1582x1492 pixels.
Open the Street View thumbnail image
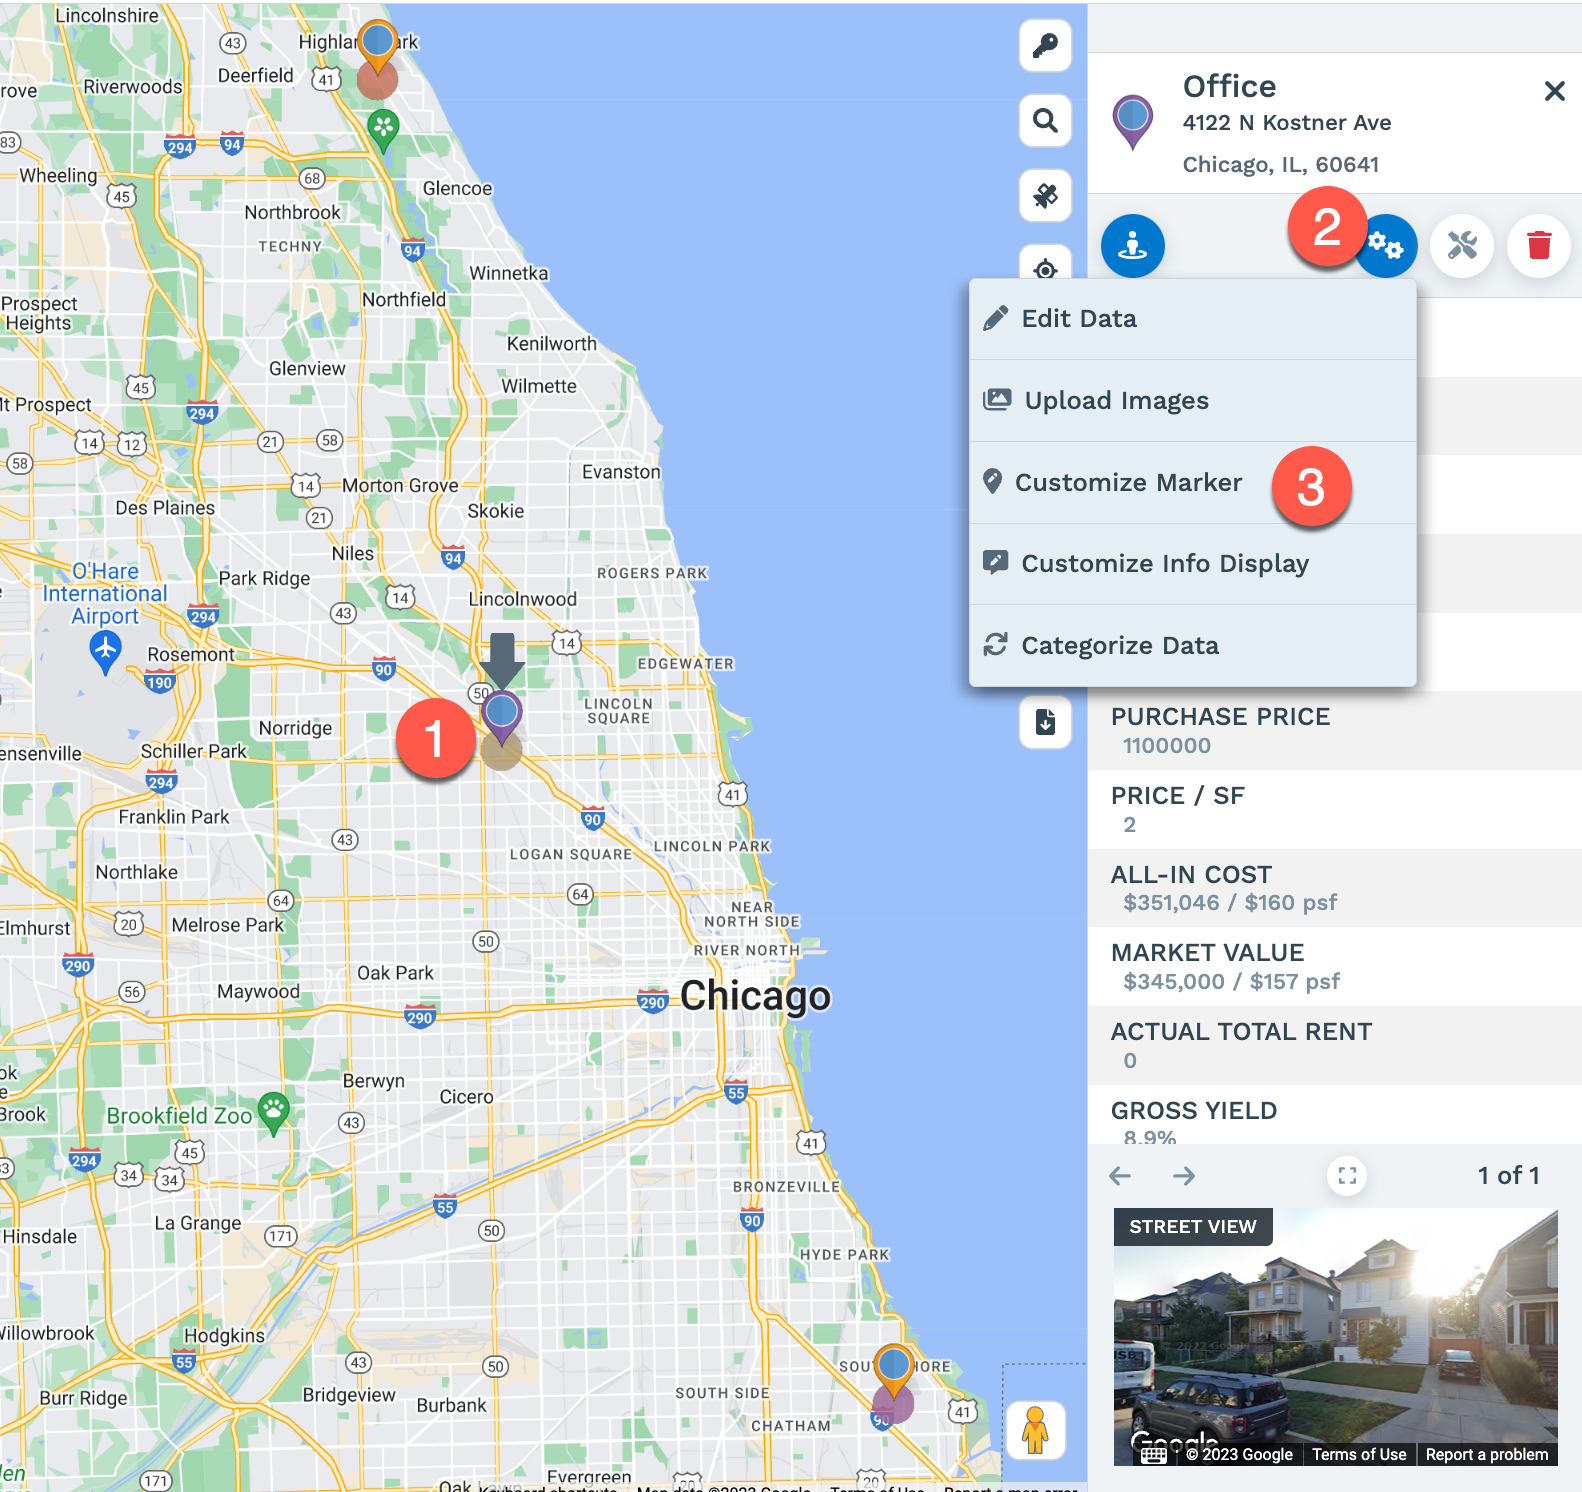(1336, 1337)
